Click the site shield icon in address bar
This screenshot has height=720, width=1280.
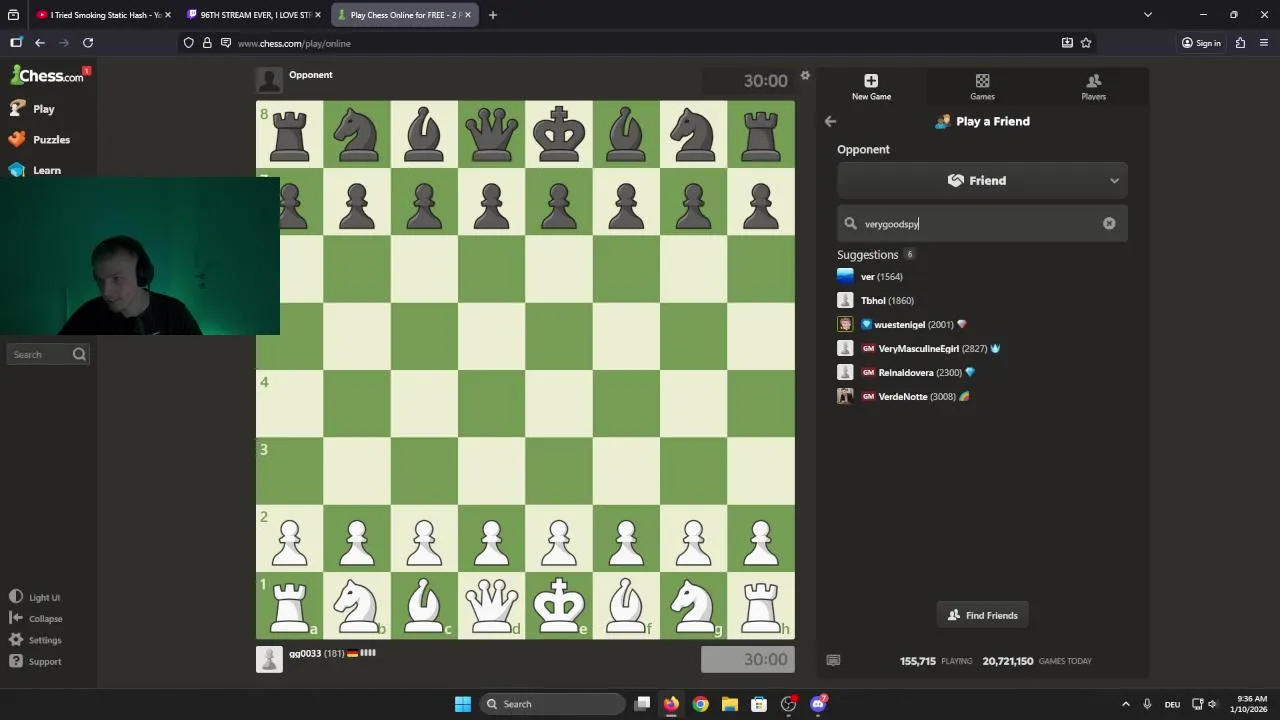click(x=189, y=43)
